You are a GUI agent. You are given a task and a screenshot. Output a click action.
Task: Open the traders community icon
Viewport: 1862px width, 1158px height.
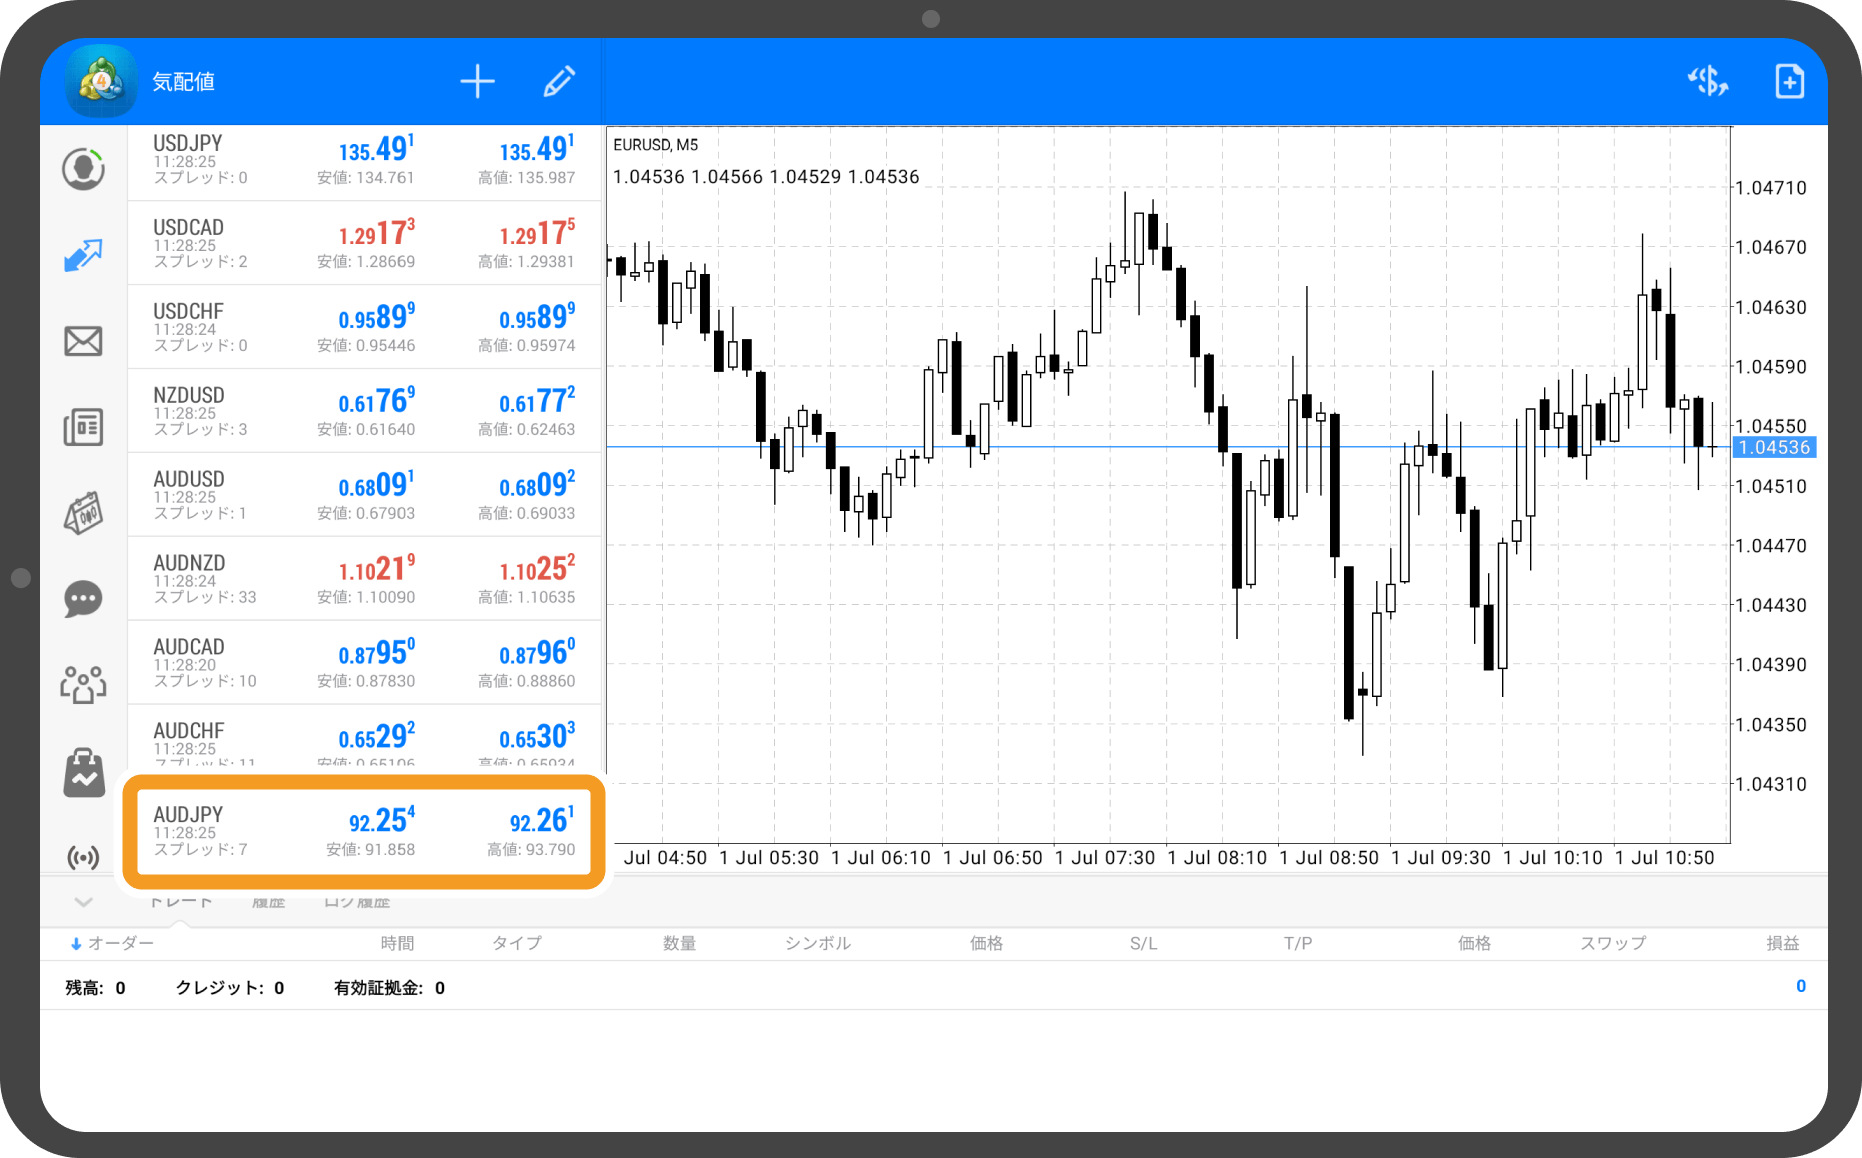click(x=83, y=685)
